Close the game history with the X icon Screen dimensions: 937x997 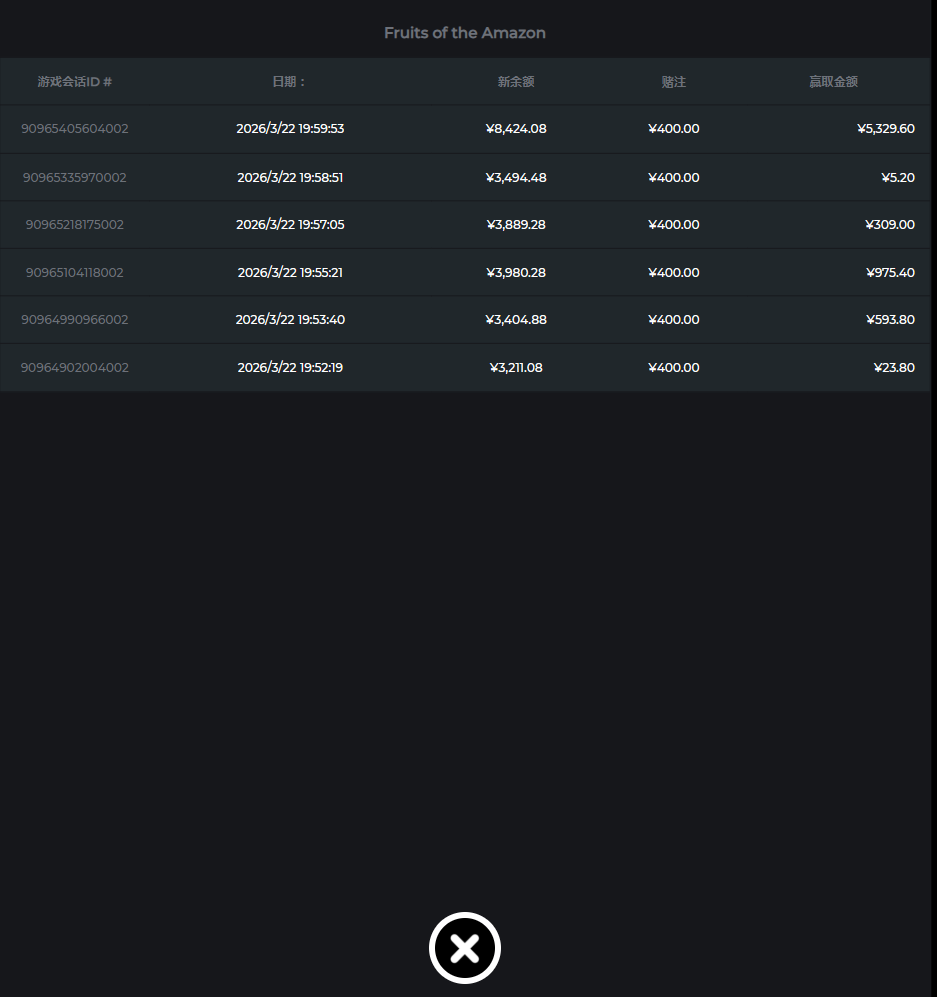tap(464, 948)
